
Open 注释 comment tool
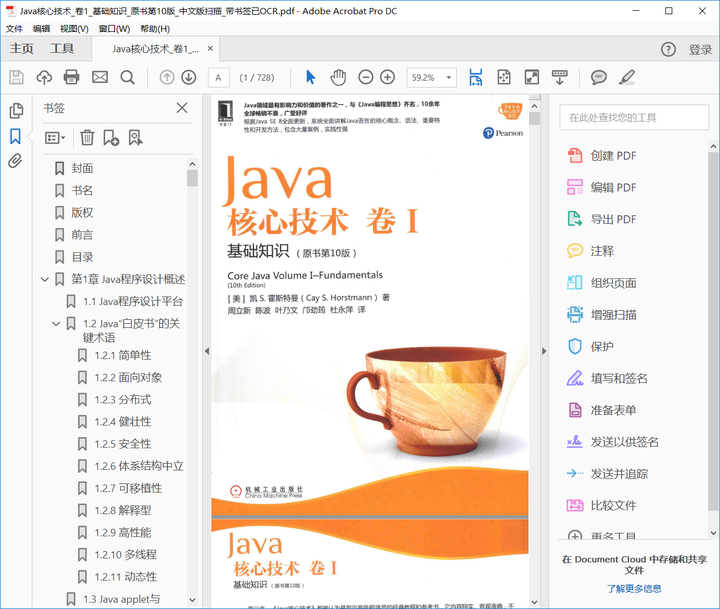[590, 251]
